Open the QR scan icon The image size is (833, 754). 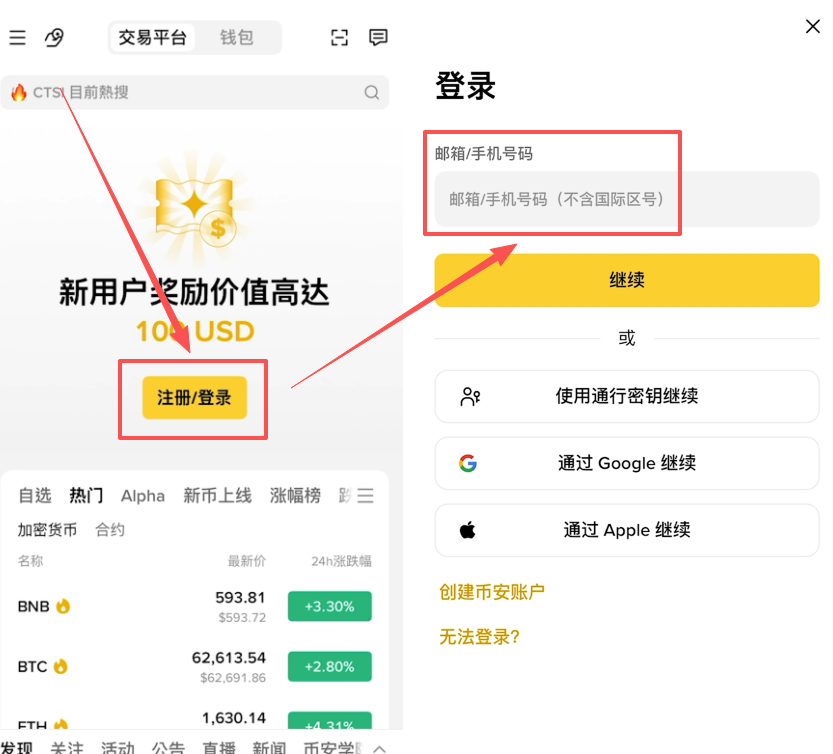pos(339,37)
